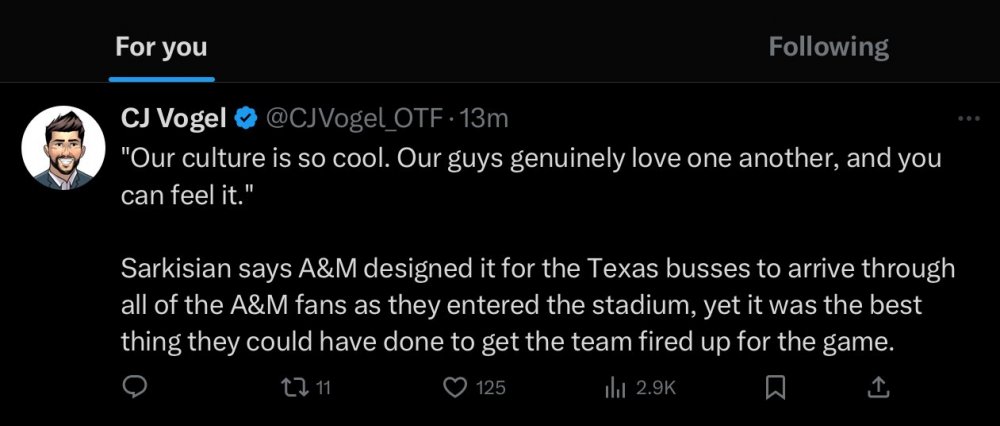Like the tweet with the heart icon
This screenshot has width=1000, height=426.
click(x=456, y=387)
